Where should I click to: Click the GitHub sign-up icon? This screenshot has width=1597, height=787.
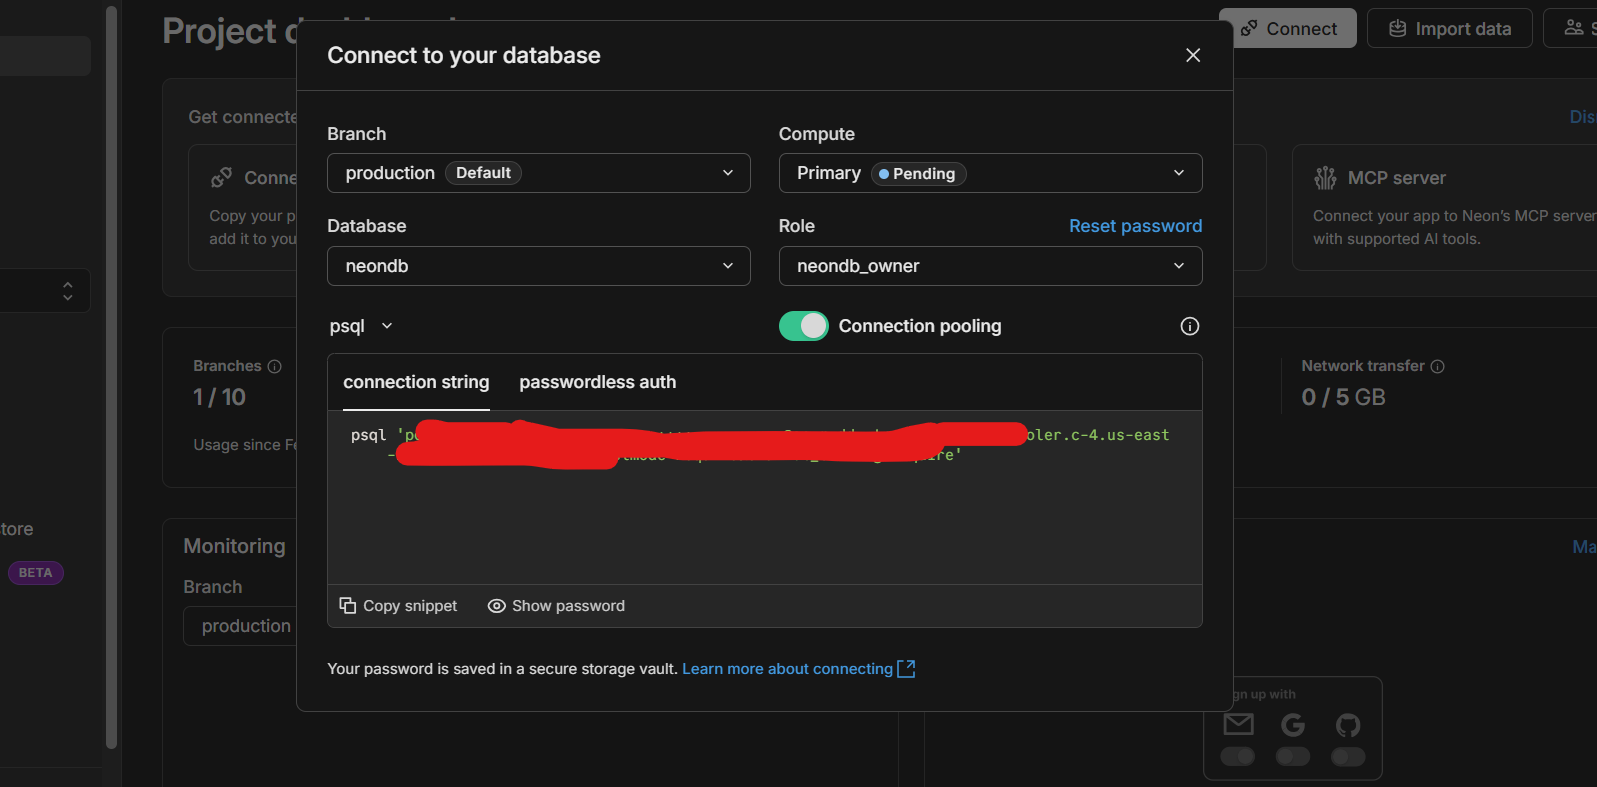click(x=1348, y=724)
